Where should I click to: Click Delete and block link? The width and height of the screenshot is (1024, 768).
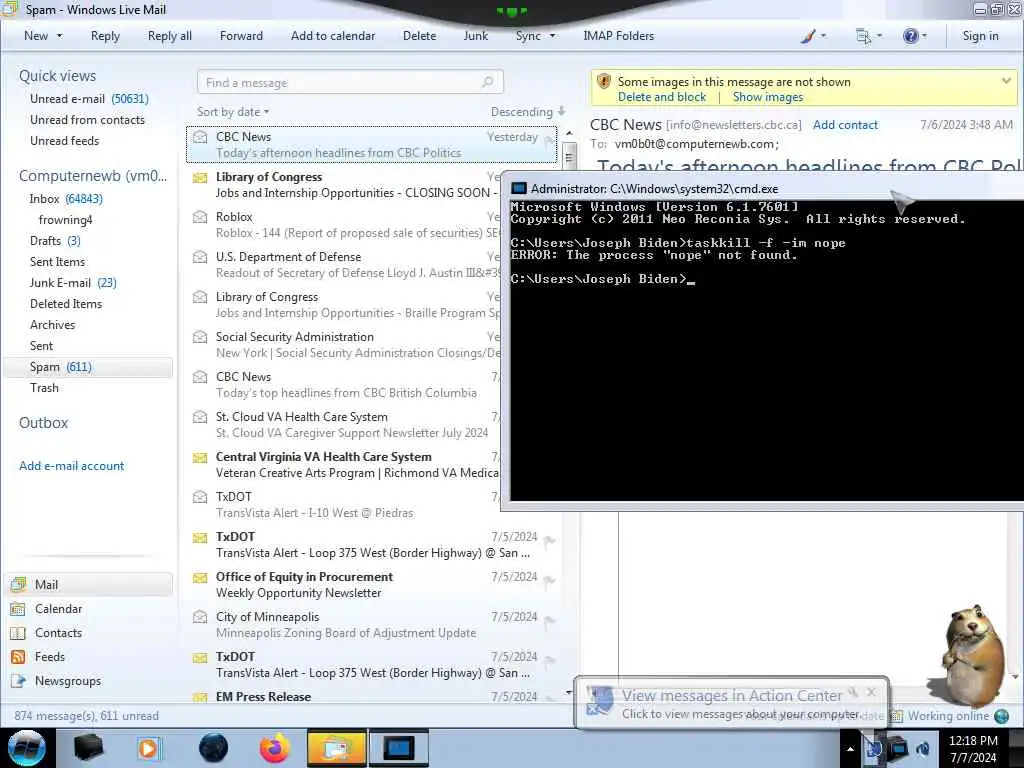click(x=662, y=97)
